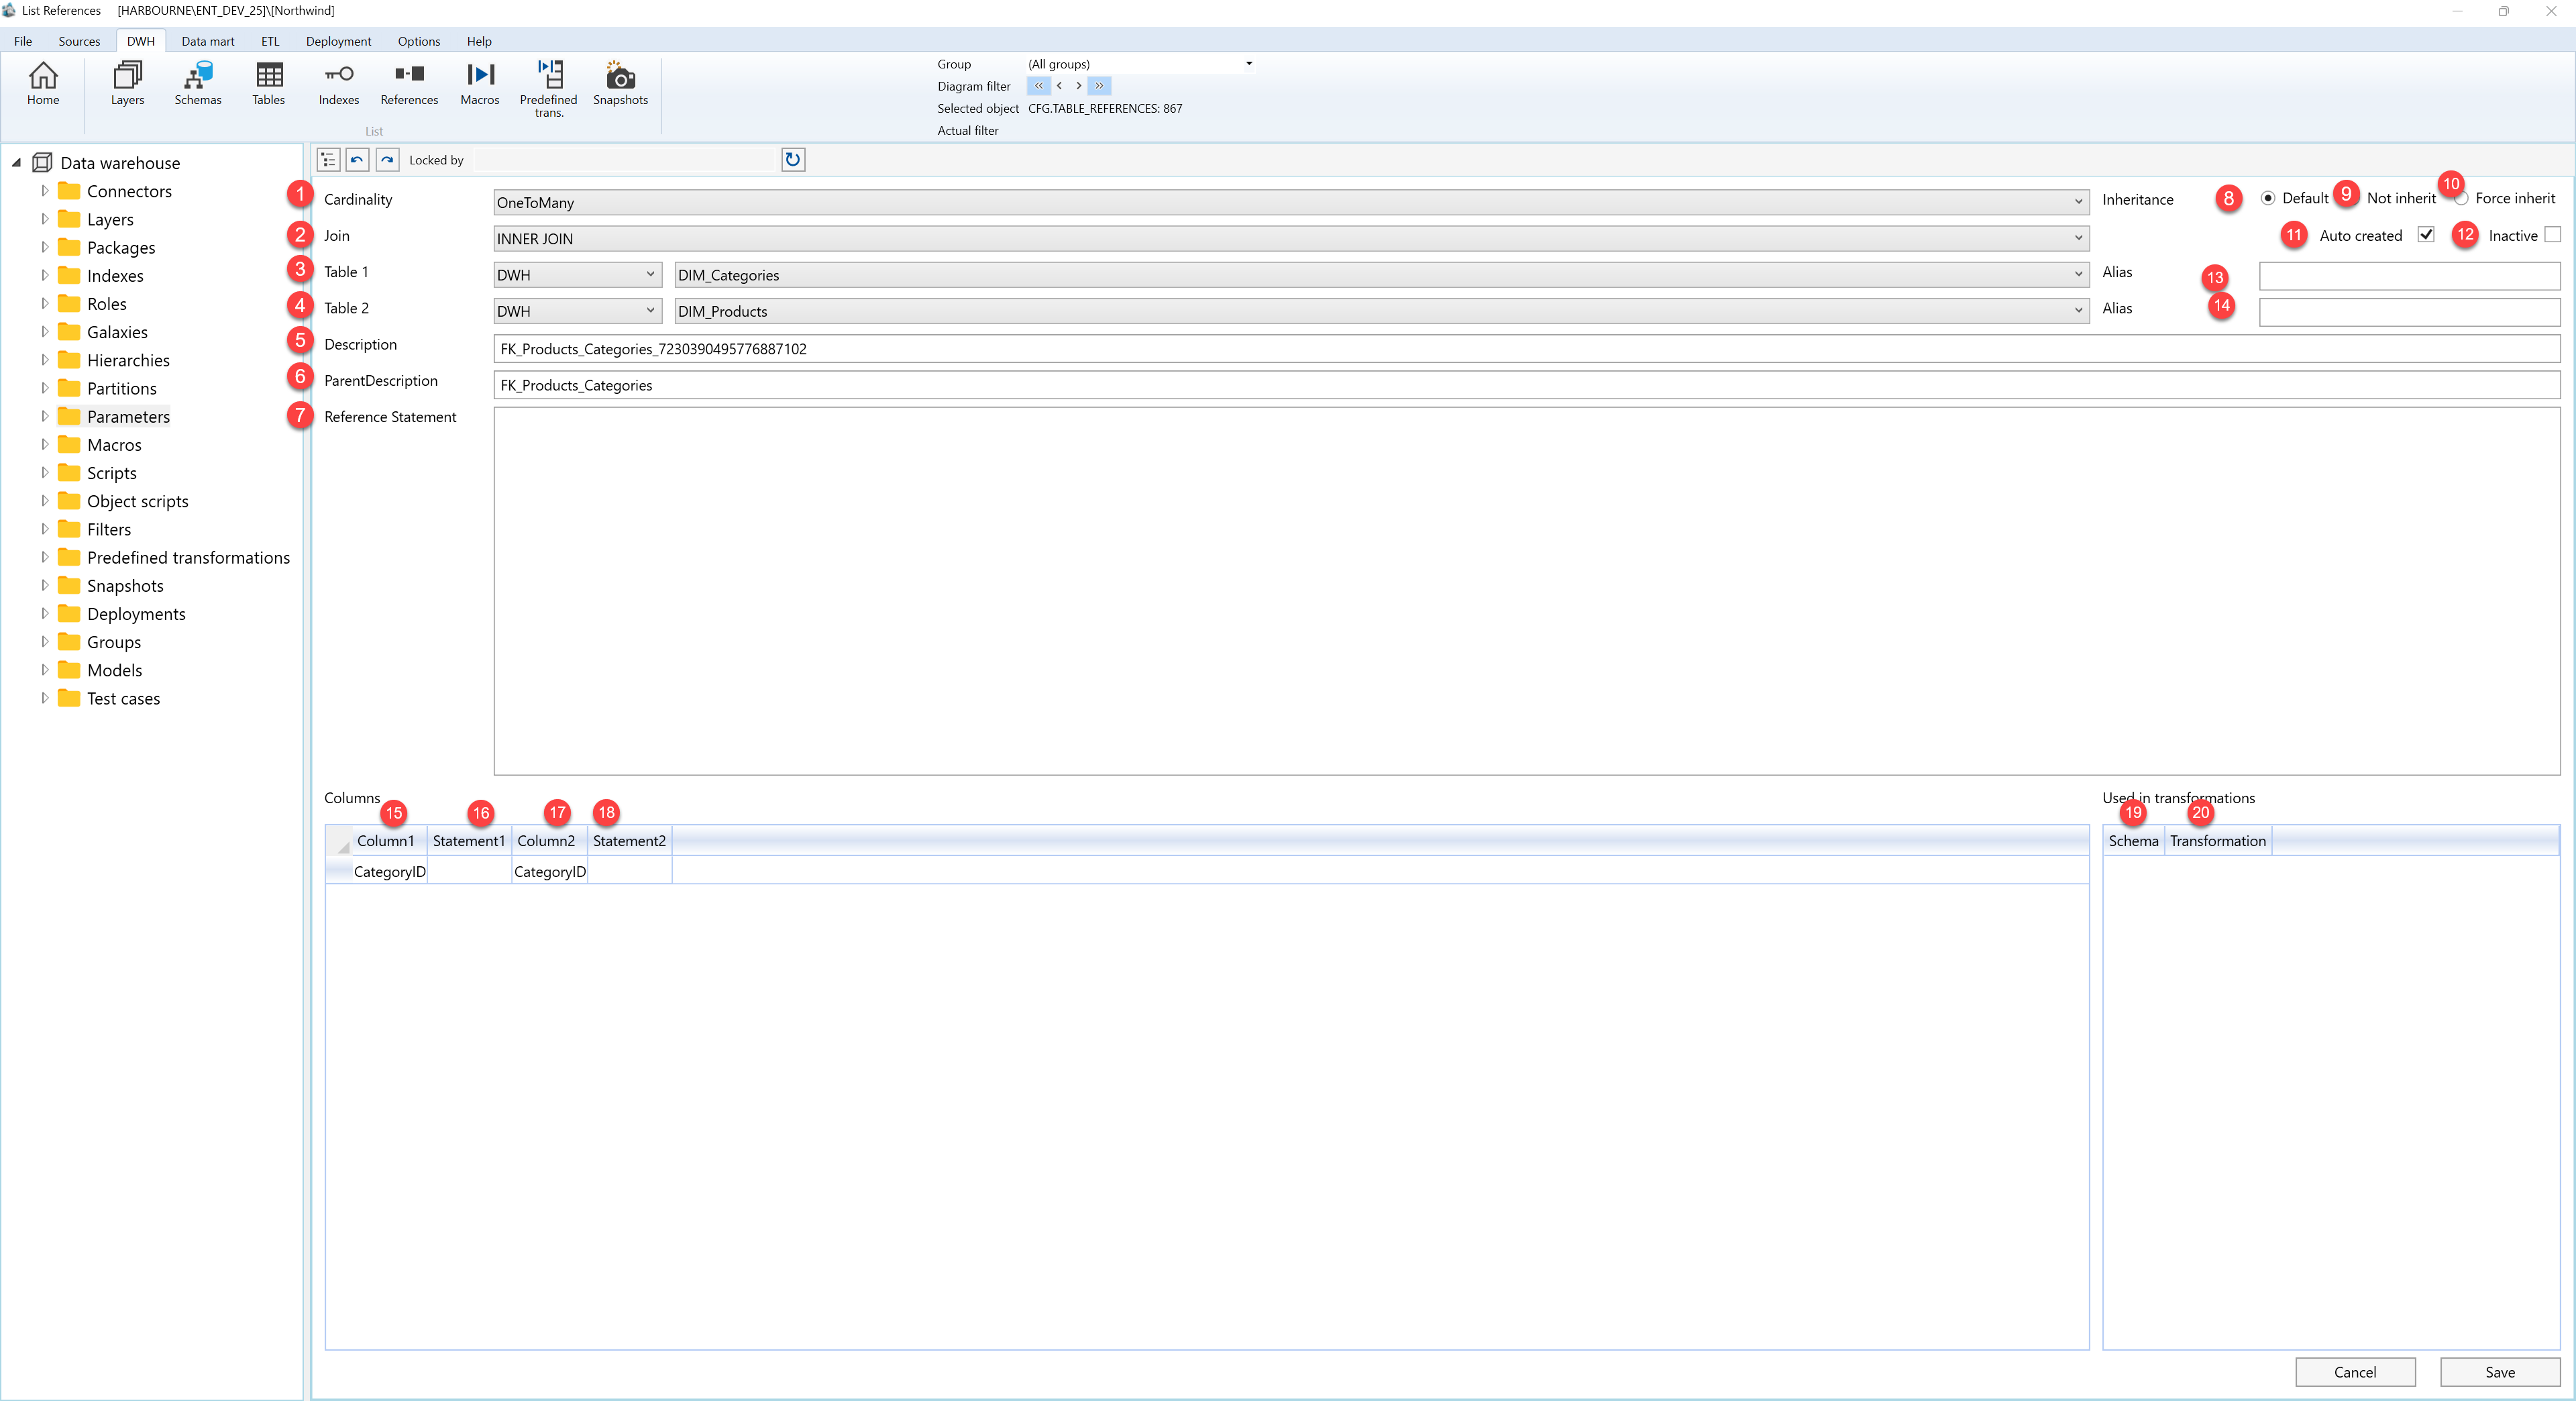Click the ParentDescription text field

coord(1527,385)
